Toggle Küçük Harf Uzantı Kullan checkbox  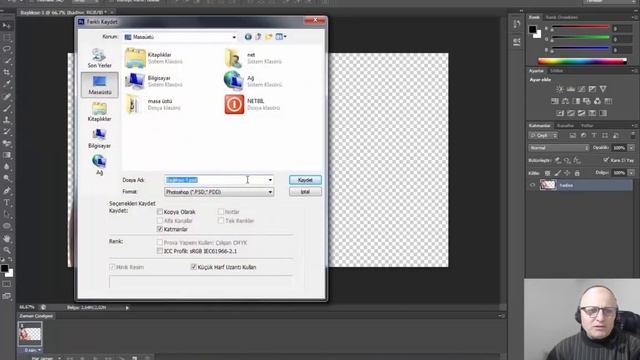click(x=193, y=267)
